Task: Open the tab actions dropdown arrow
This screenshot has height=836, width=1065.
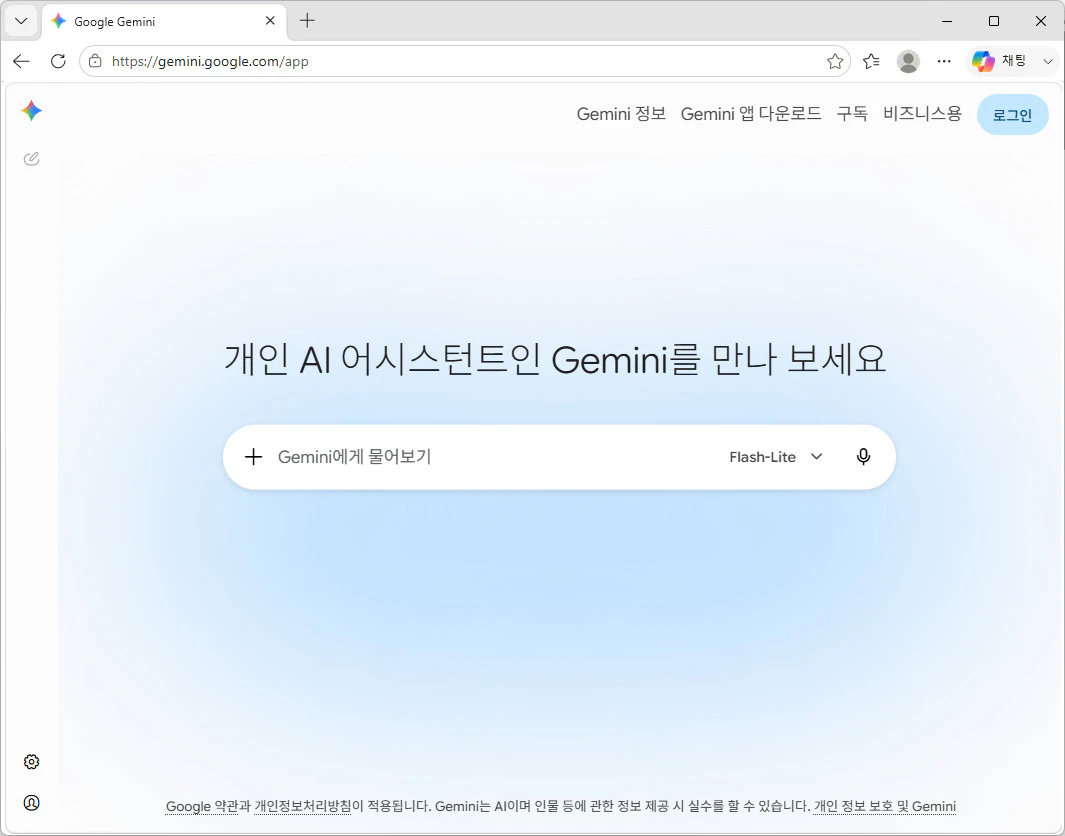Action: 21,21
